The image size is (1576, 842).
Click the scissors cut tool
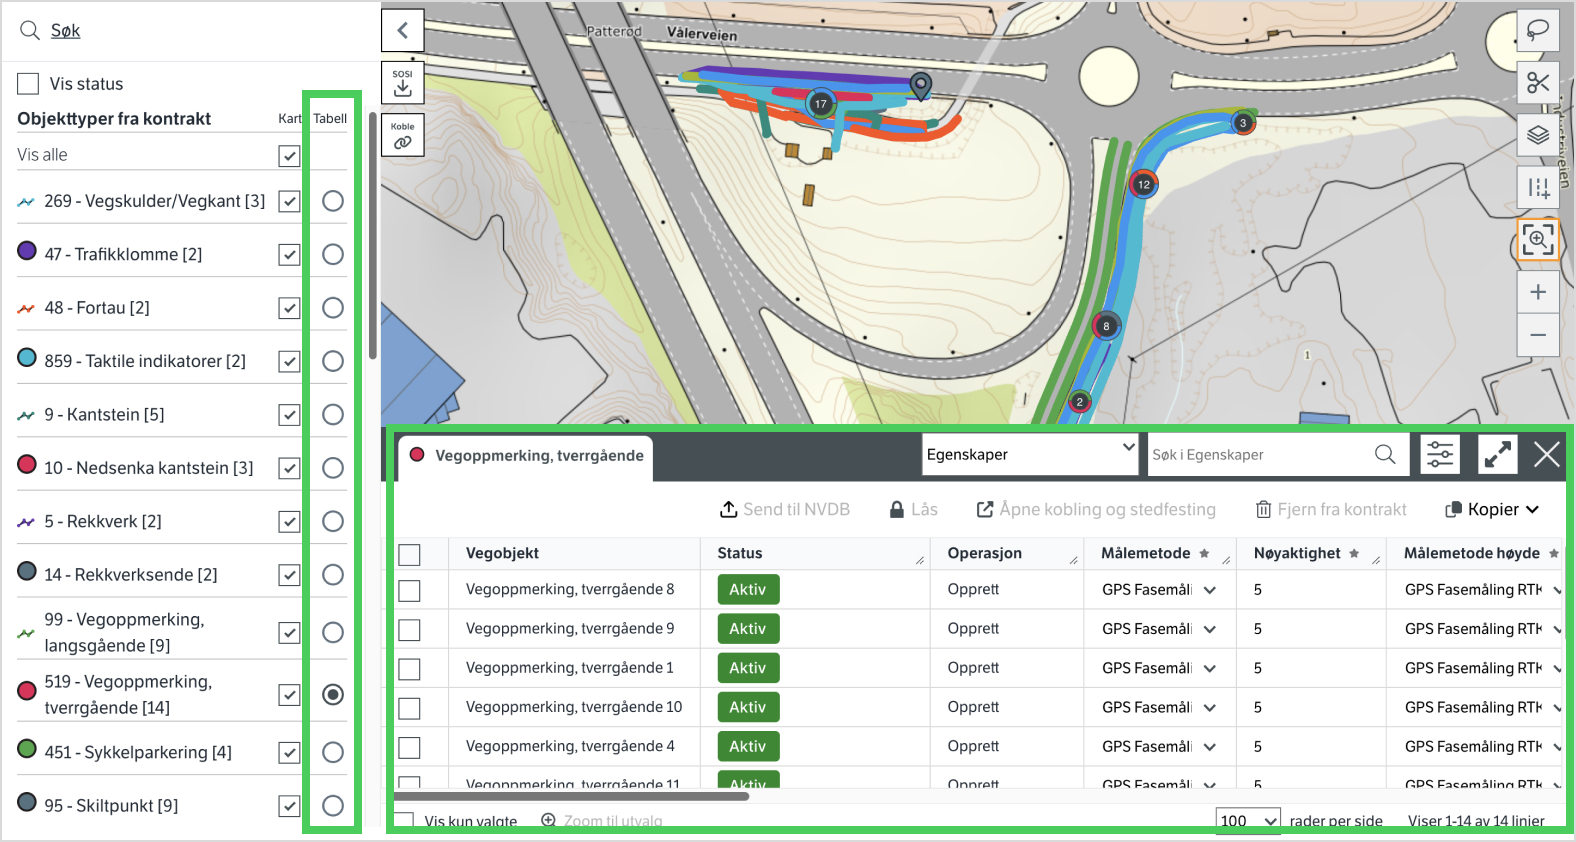(x=1537, y=83)
